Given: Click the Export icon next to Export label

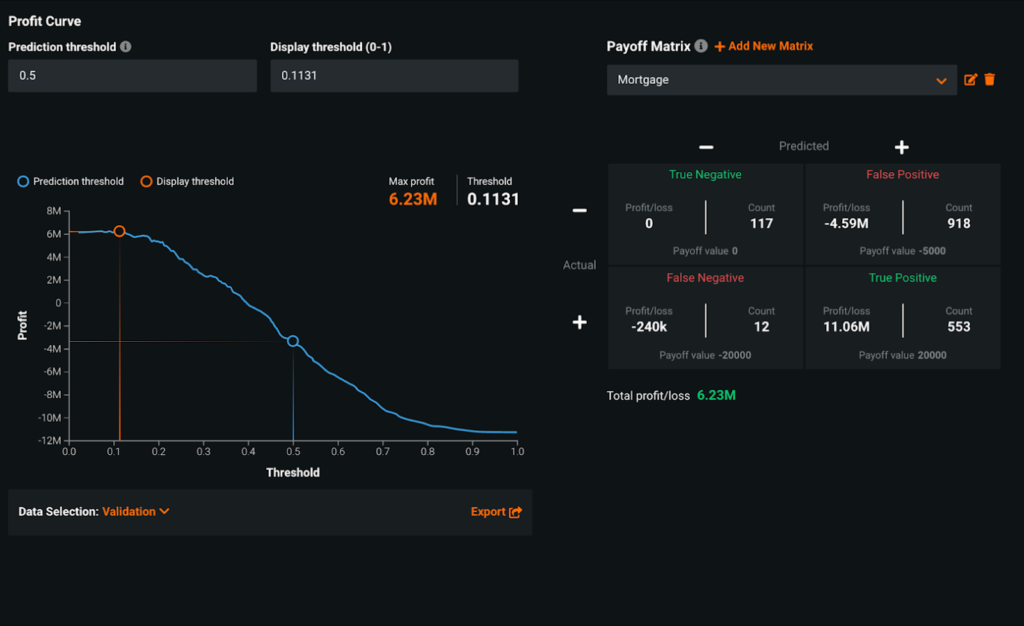Looking at the screenshot, I should (x=519, y=511).
